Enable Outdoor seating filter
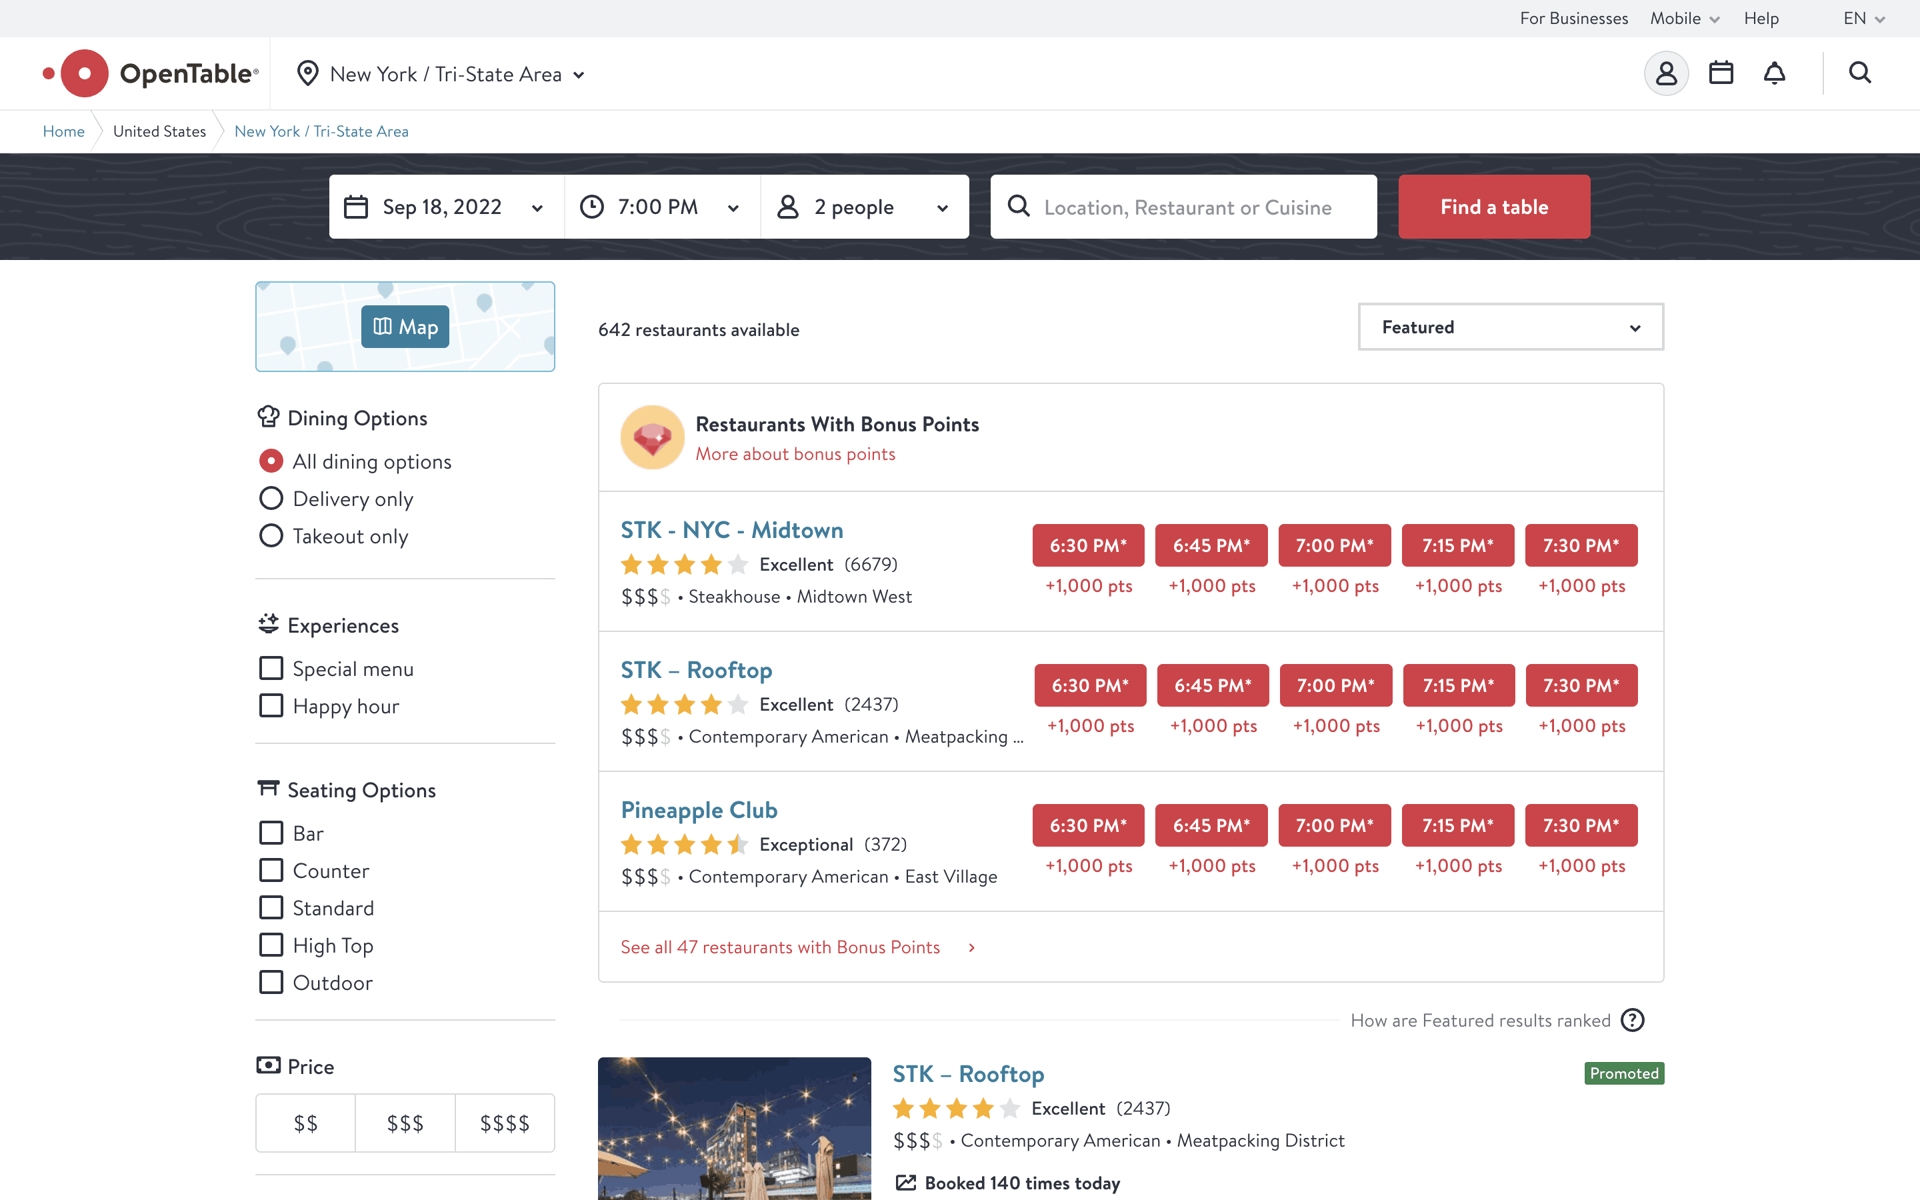Screen dimensions: 1920x1200 coord(271,982)
